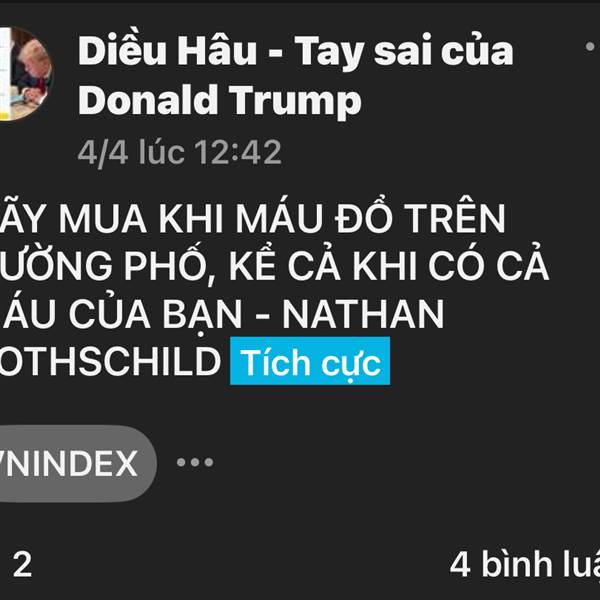This screenshot has width=600, height=600.
Task: Click the word ROTHSCHILD in the post
Action: [110, 361]
